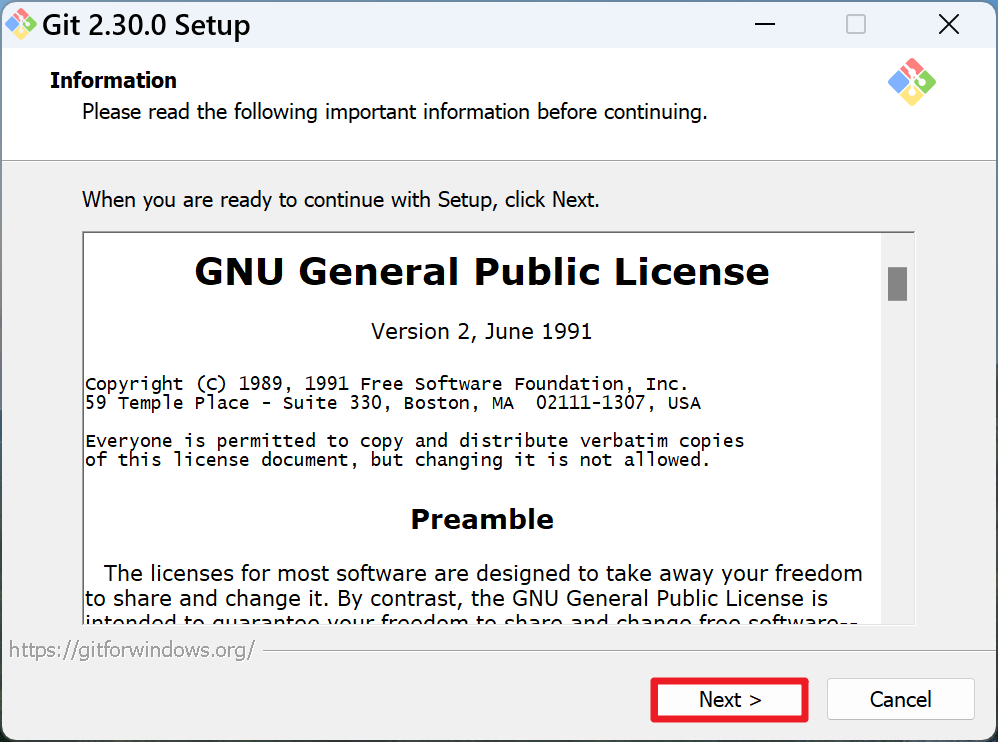Click 'The licenses for most software' line
The image size is (998, 742).
coord(483,573)
